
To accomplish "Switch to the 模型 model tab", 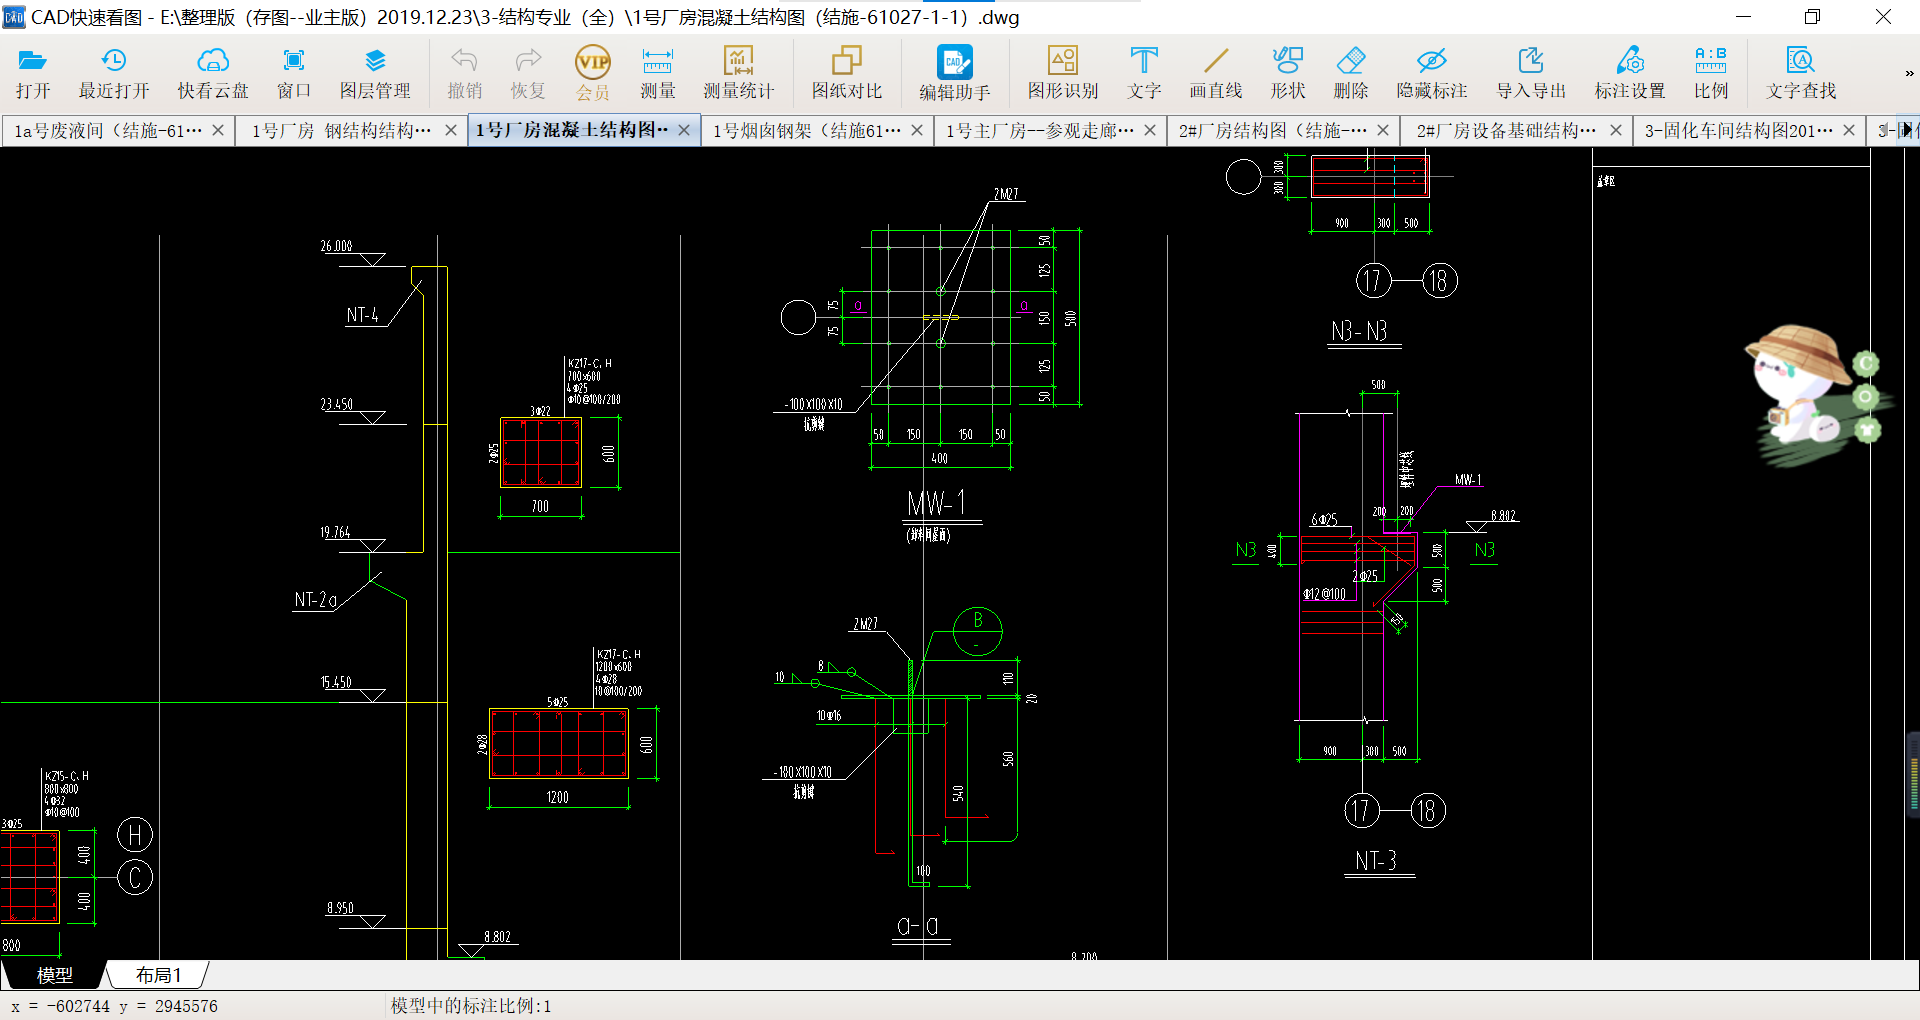I will pyautogui.click(x=54, y=974).
